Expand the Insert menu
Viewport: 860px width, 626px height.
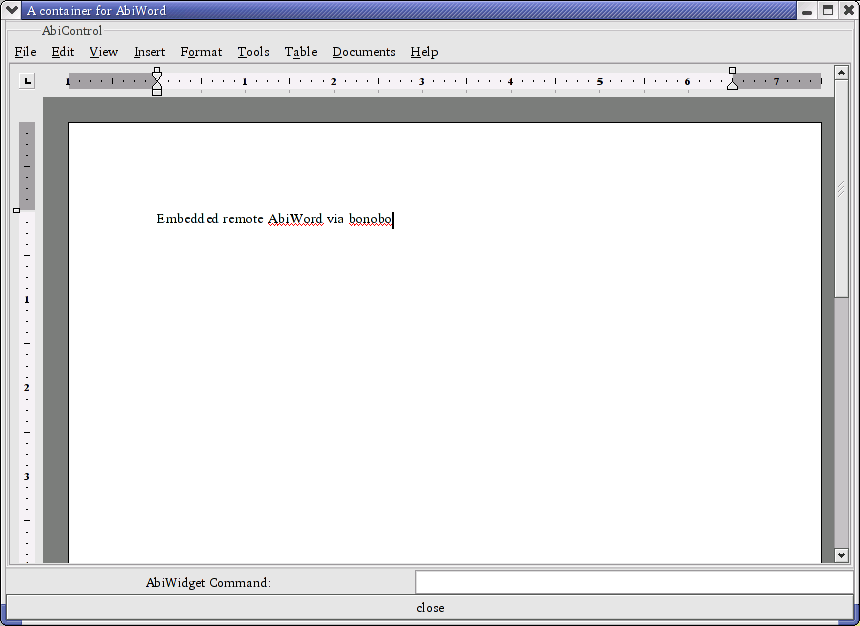click(149, 52)
